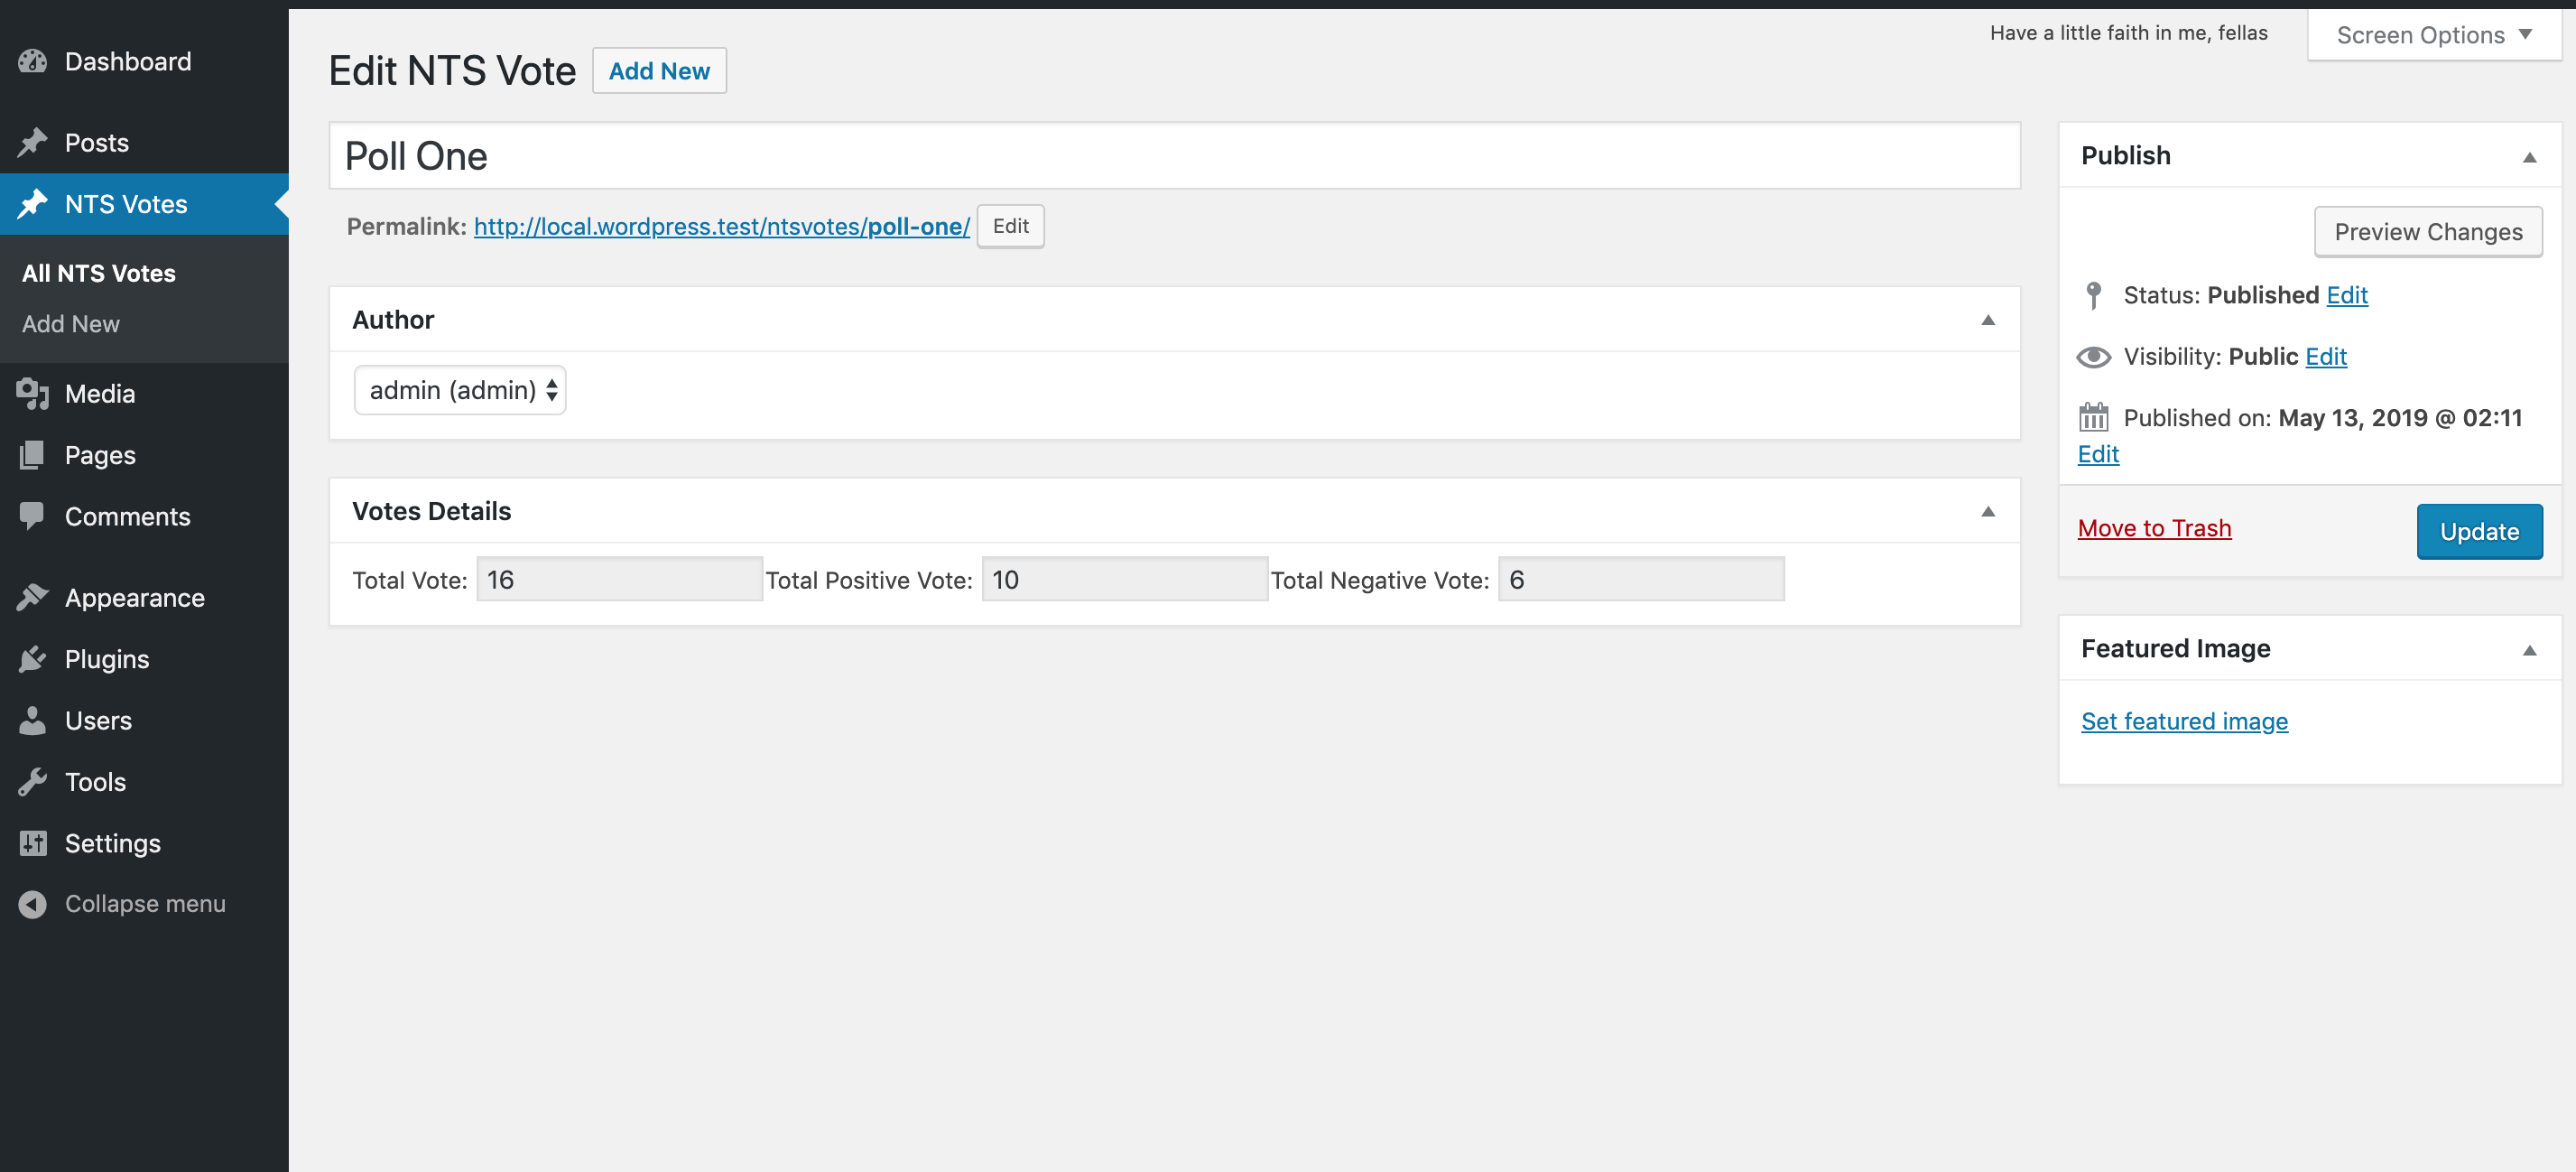
Task: Open Users menu item
Action: tap(144, 721)
